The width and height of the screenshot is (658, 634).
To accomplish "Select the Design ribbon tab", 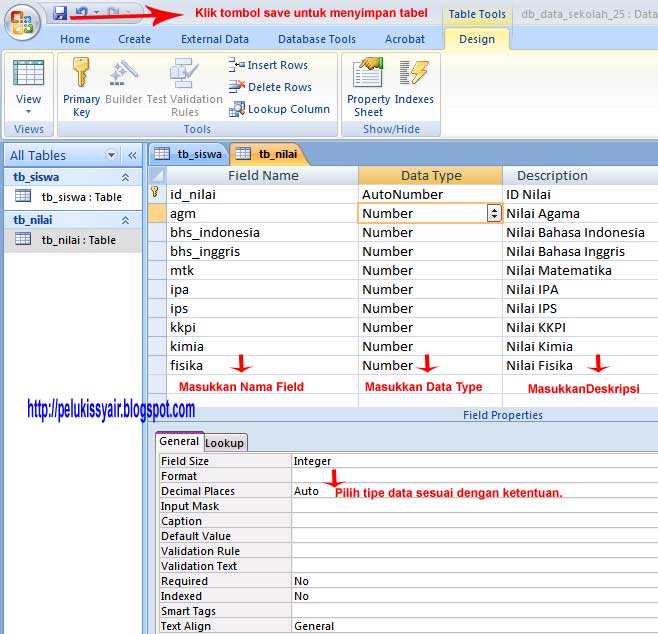I will pyautogui.click(x=477, y=39).
